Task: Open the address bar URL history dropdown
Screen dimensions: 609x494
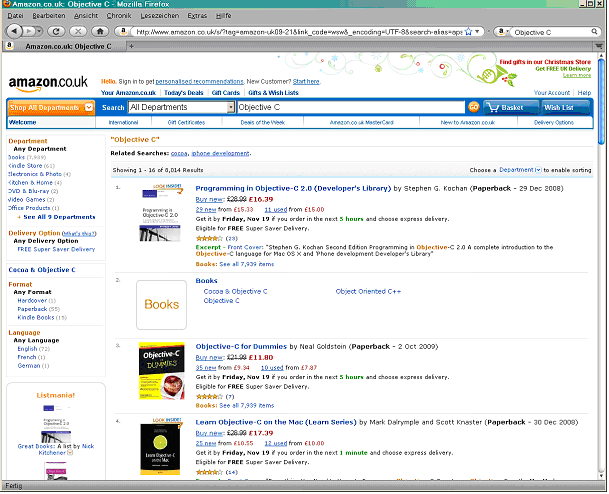Action: click(x=477, y=31)
